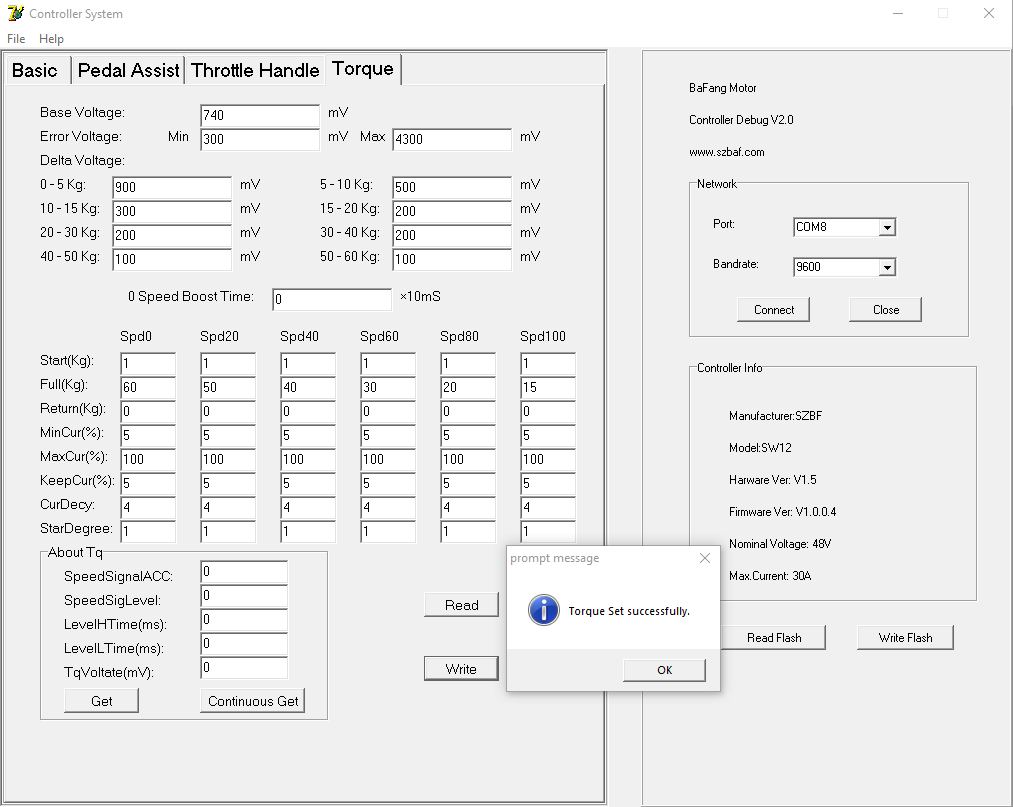Switch to the Pedal Assist tab
The width and height of the screenshot is (1013, 807).
tap(129, 70)
